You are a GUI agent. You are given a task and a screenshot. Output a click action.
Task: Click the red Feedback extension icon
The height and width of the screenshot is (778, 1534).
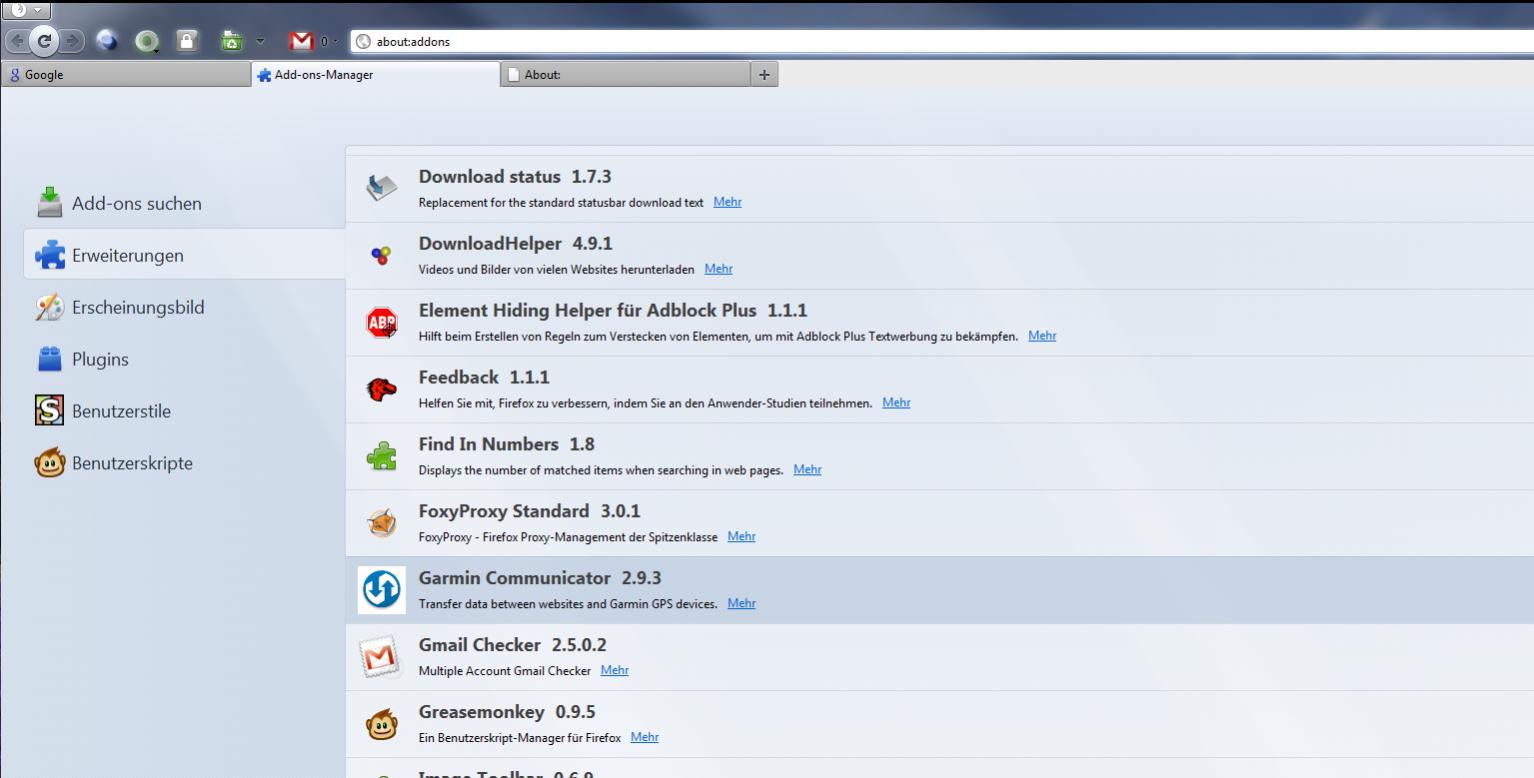point(382,389)
